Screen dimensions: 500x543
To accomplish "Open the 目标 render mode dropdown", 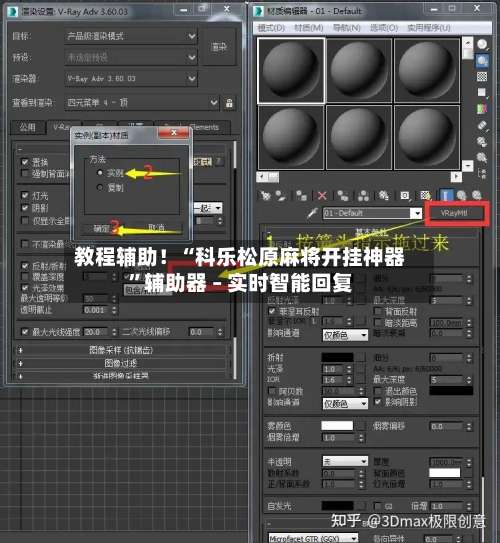I will coord(131,36).
